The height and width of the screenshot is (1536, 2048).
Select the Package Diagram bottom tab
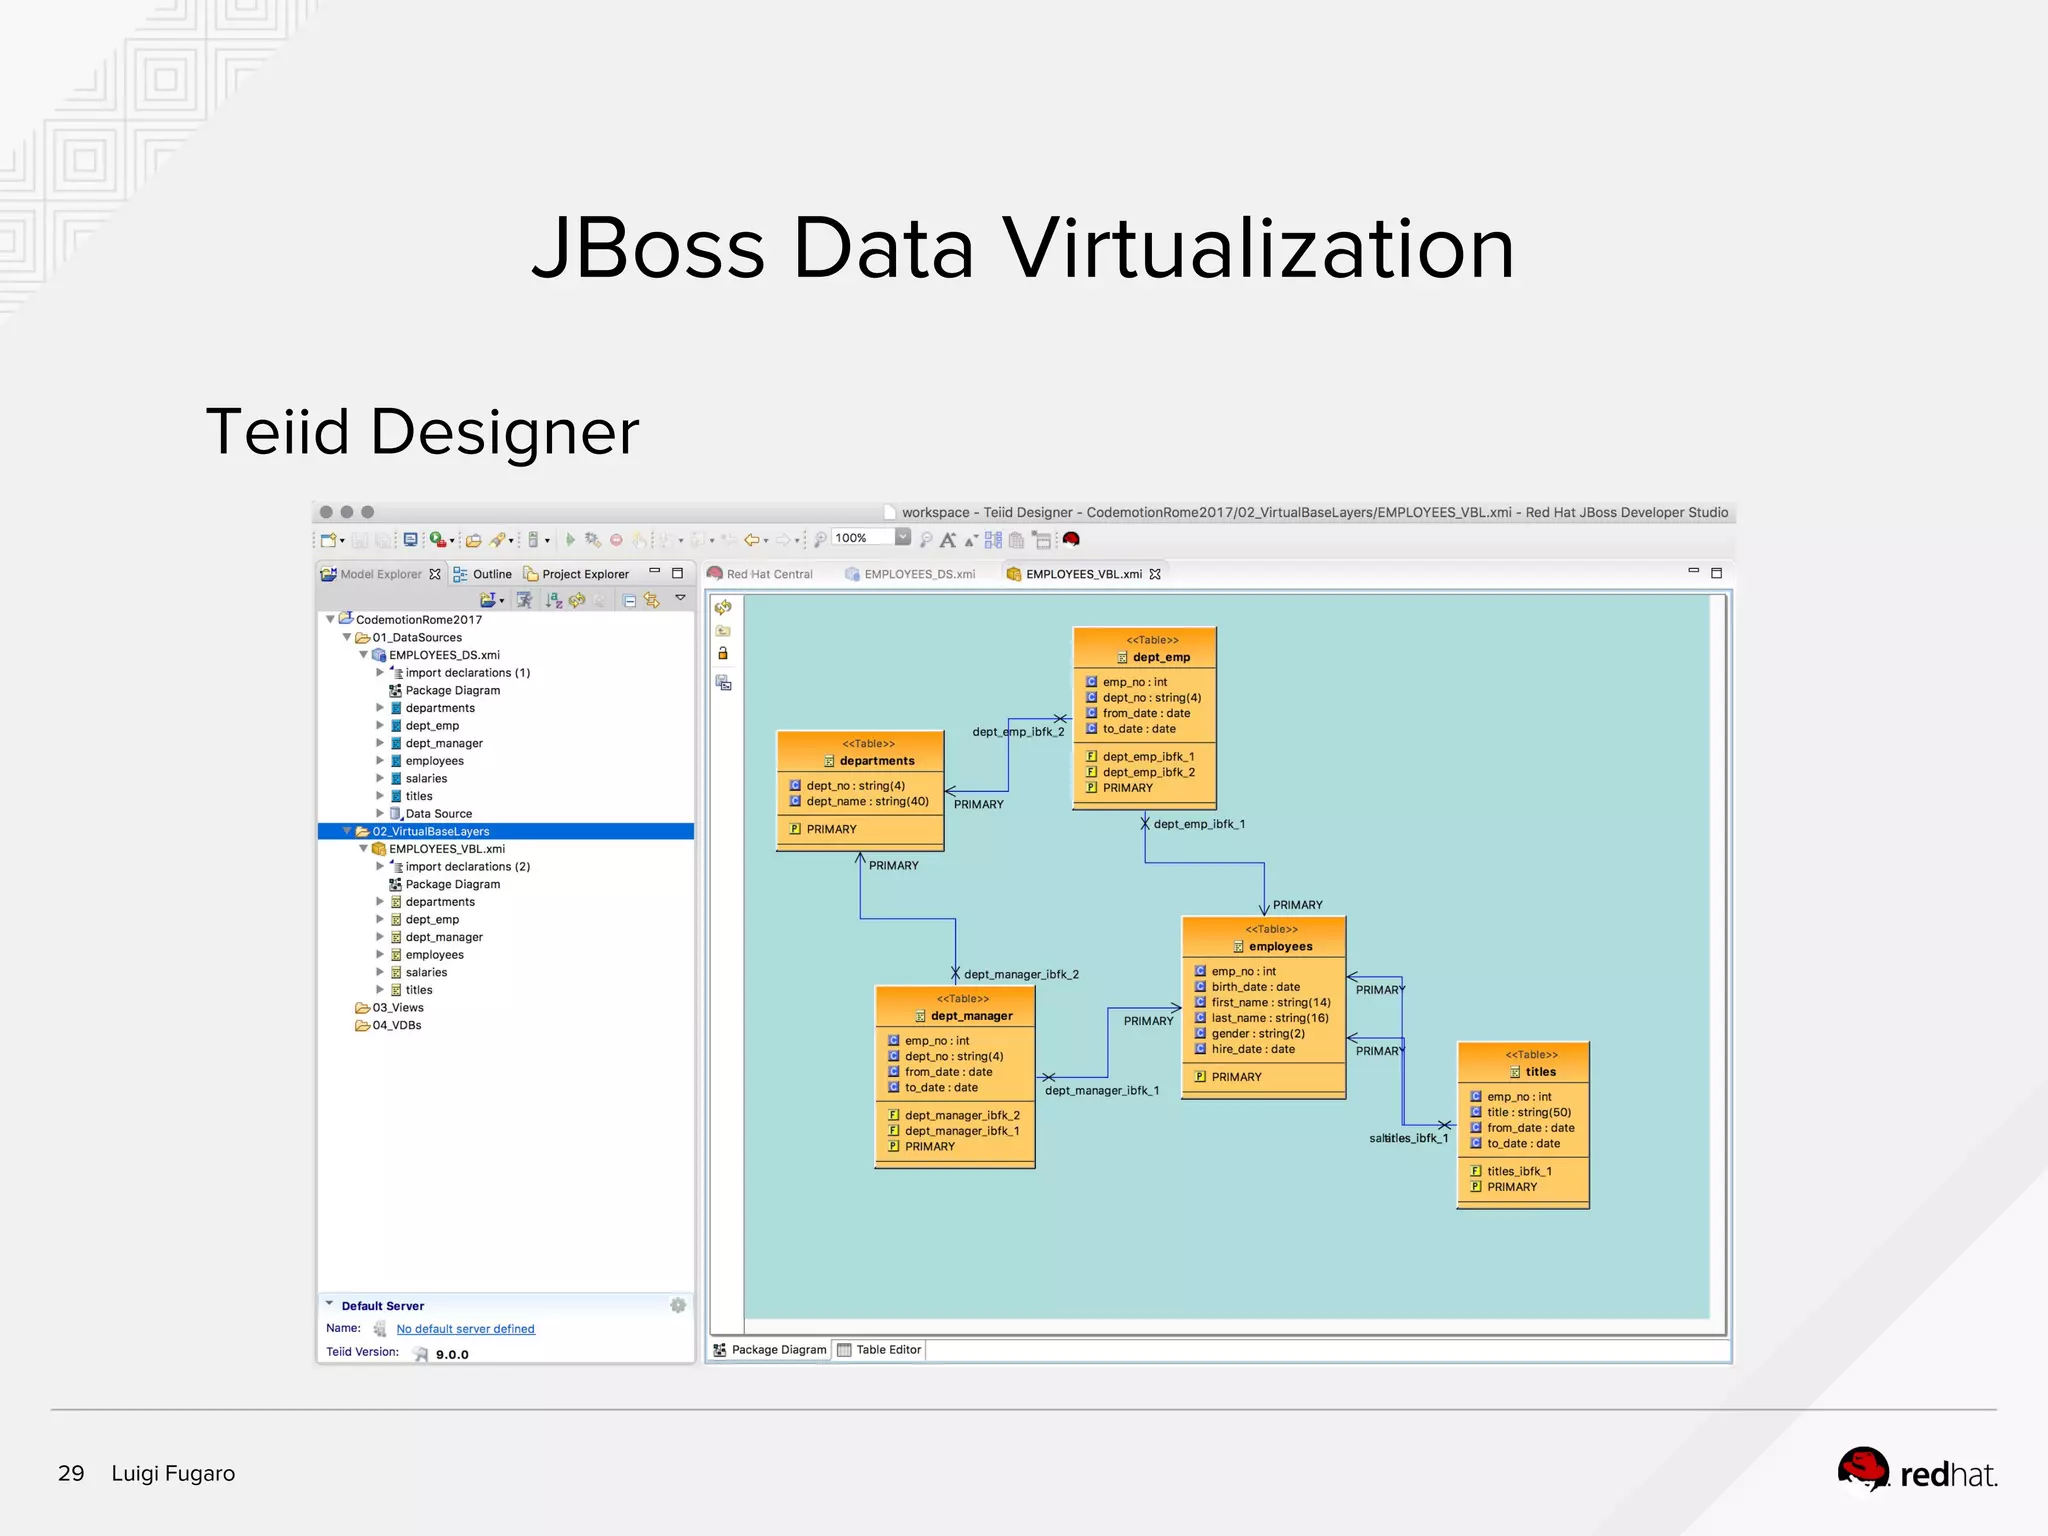[x=770, y=1350]
